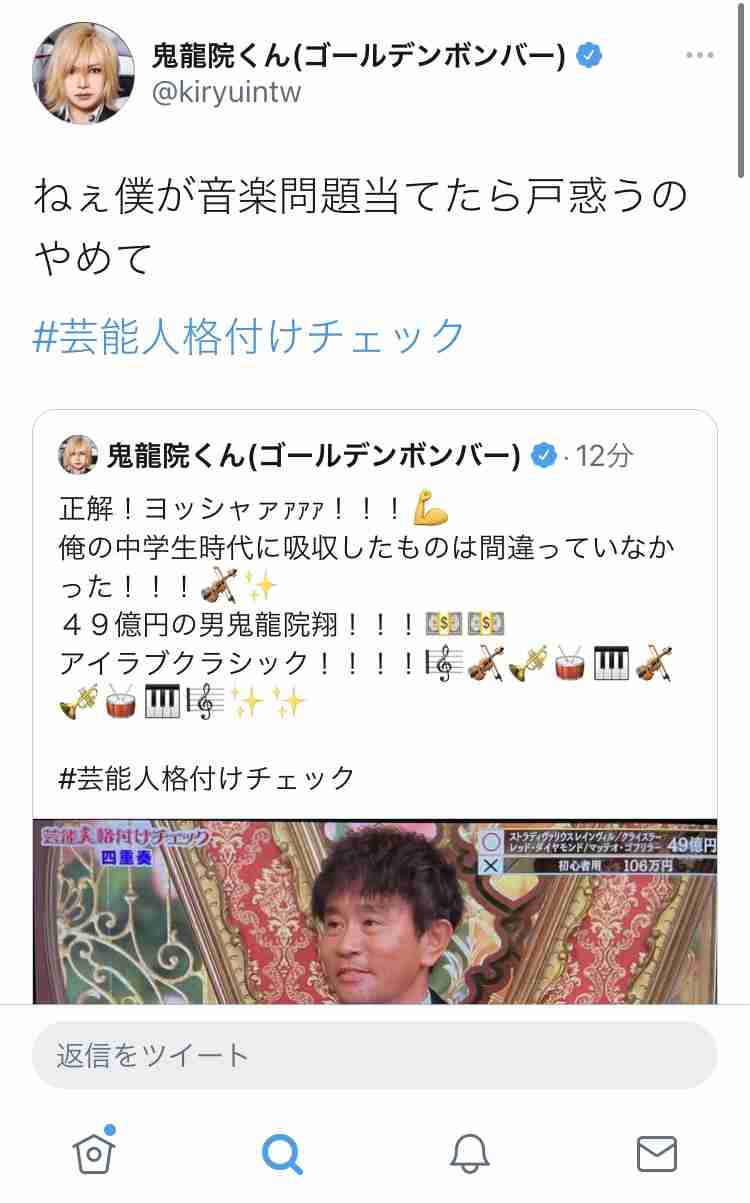Click the verified badge beside main author name

click(x=592, y=56)
